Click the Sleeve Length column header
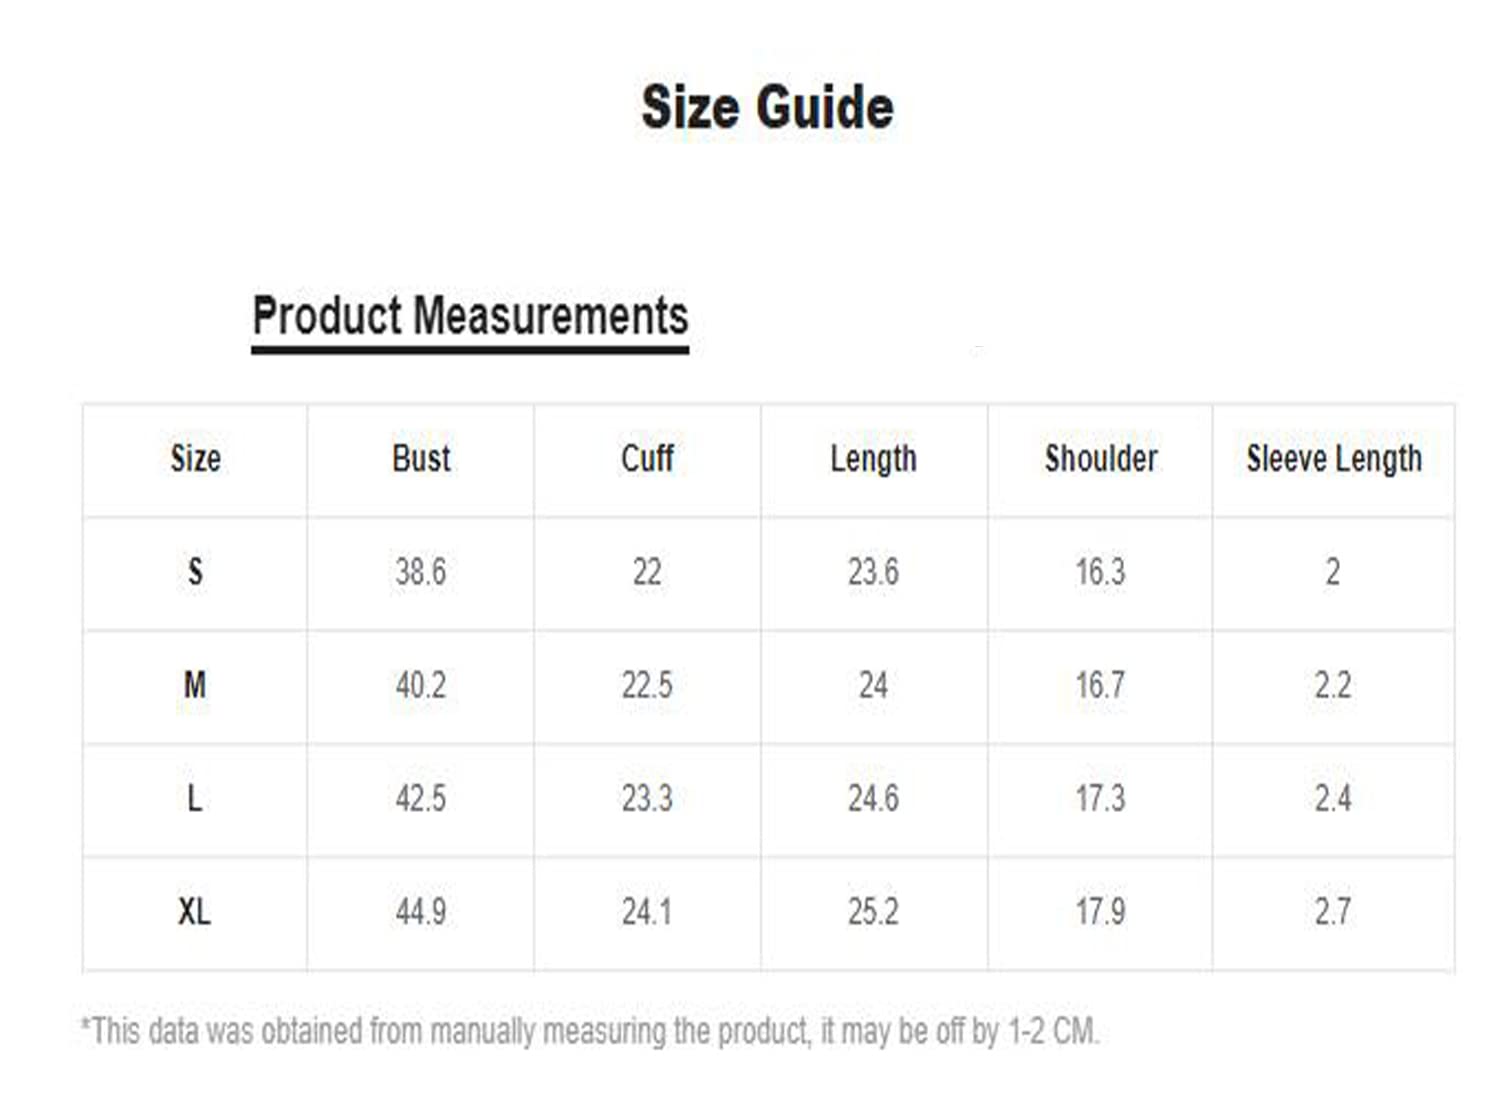1500x1100 pixels. coord(1333,459)
